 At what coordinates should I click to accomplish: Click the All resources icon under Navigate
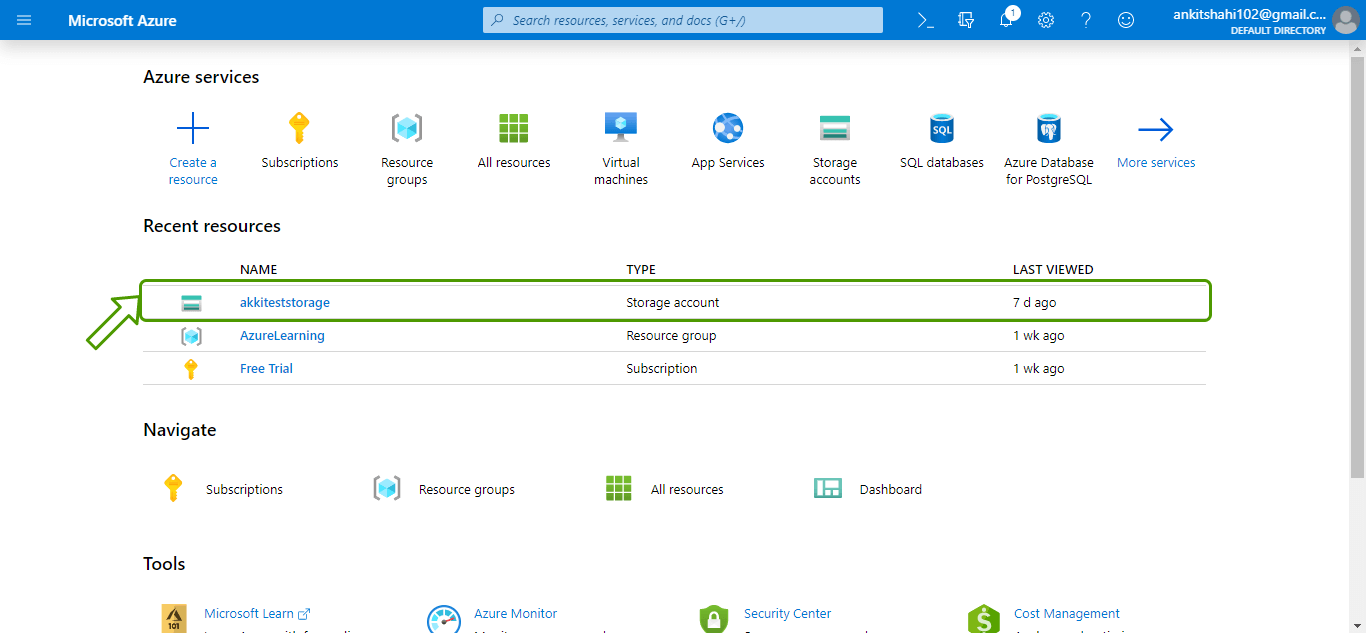619,488
